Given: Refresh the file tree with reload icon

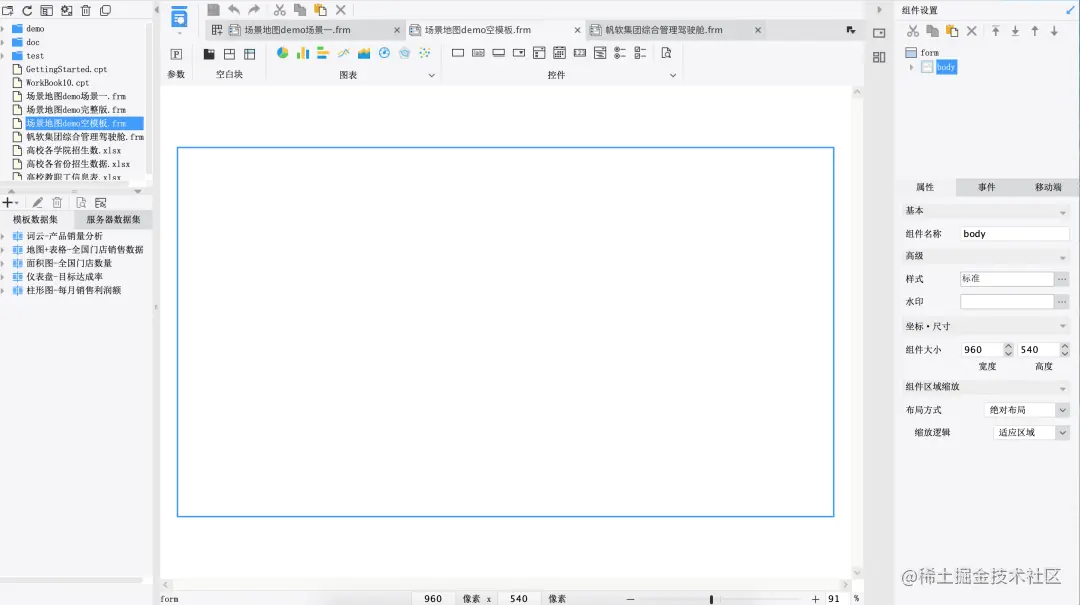Looking at the screenshot, I should (x=28, y=10).
